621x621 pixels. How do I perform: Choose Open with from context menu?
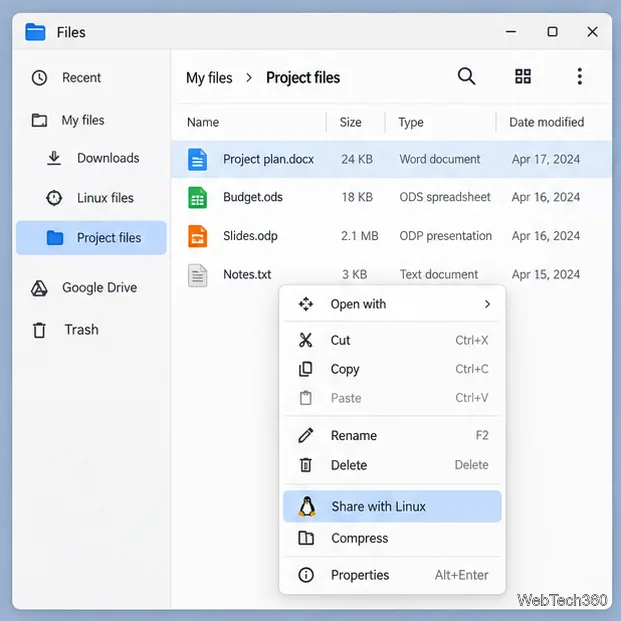(392, 304)
